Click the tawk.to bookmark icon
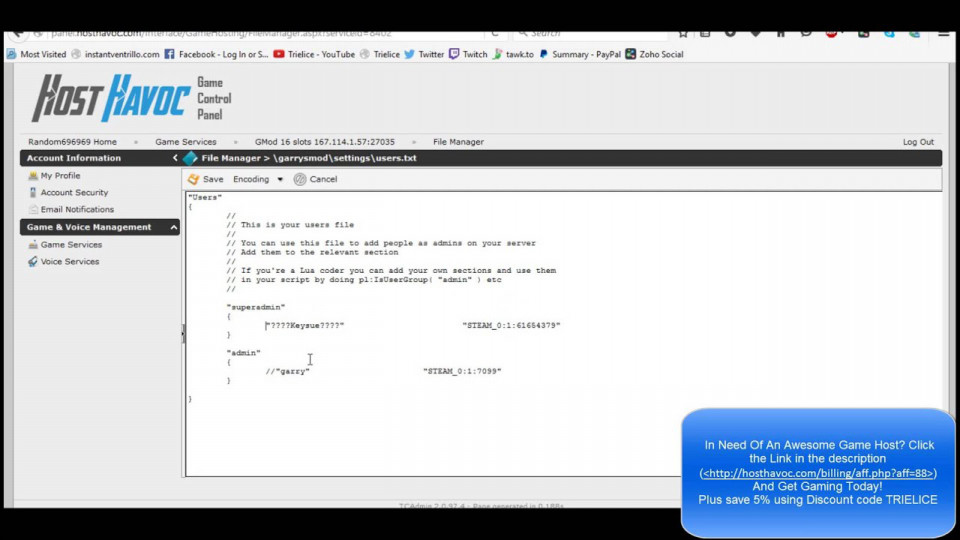 pos(498,54)
